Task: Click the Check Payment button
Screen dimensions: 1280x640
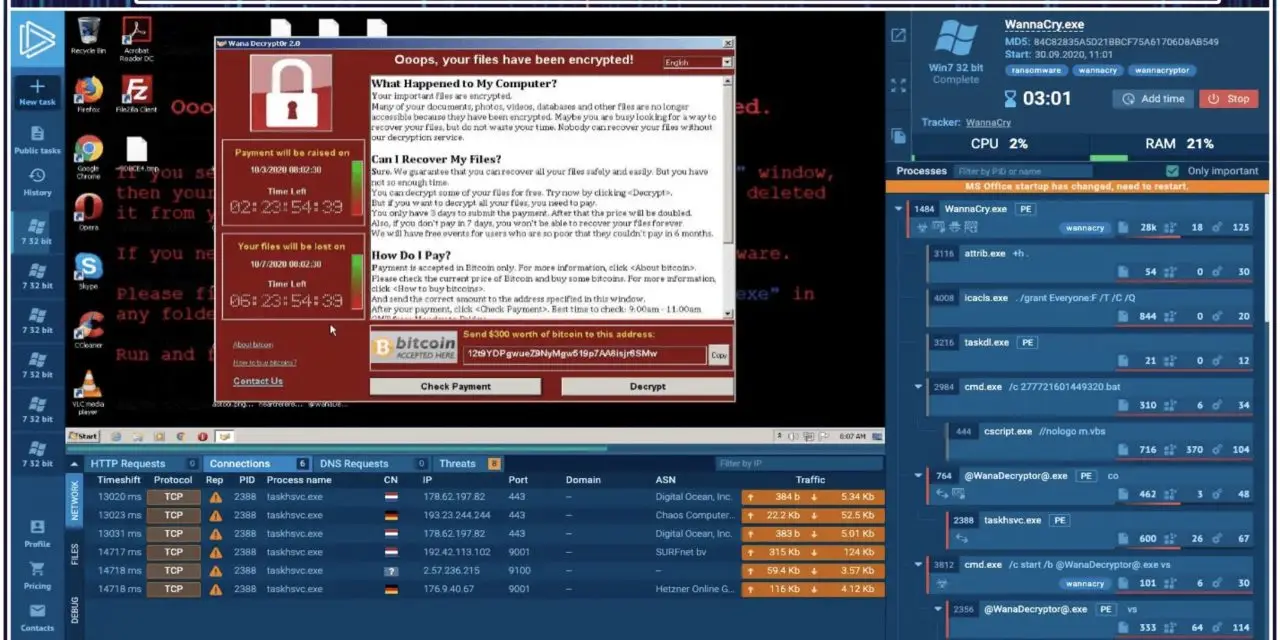Action: point(456,387)
